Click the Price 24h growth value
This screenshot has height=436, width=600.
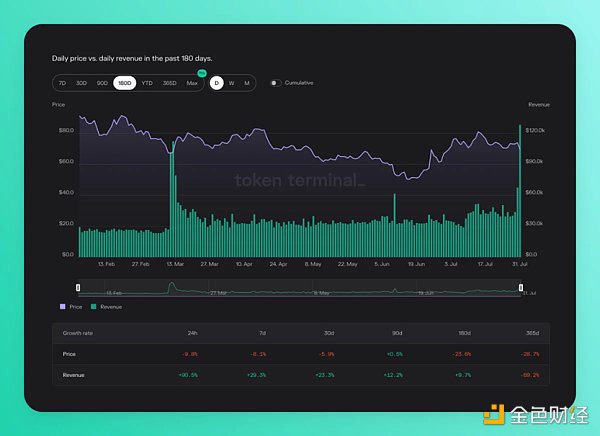coord(189,354)
